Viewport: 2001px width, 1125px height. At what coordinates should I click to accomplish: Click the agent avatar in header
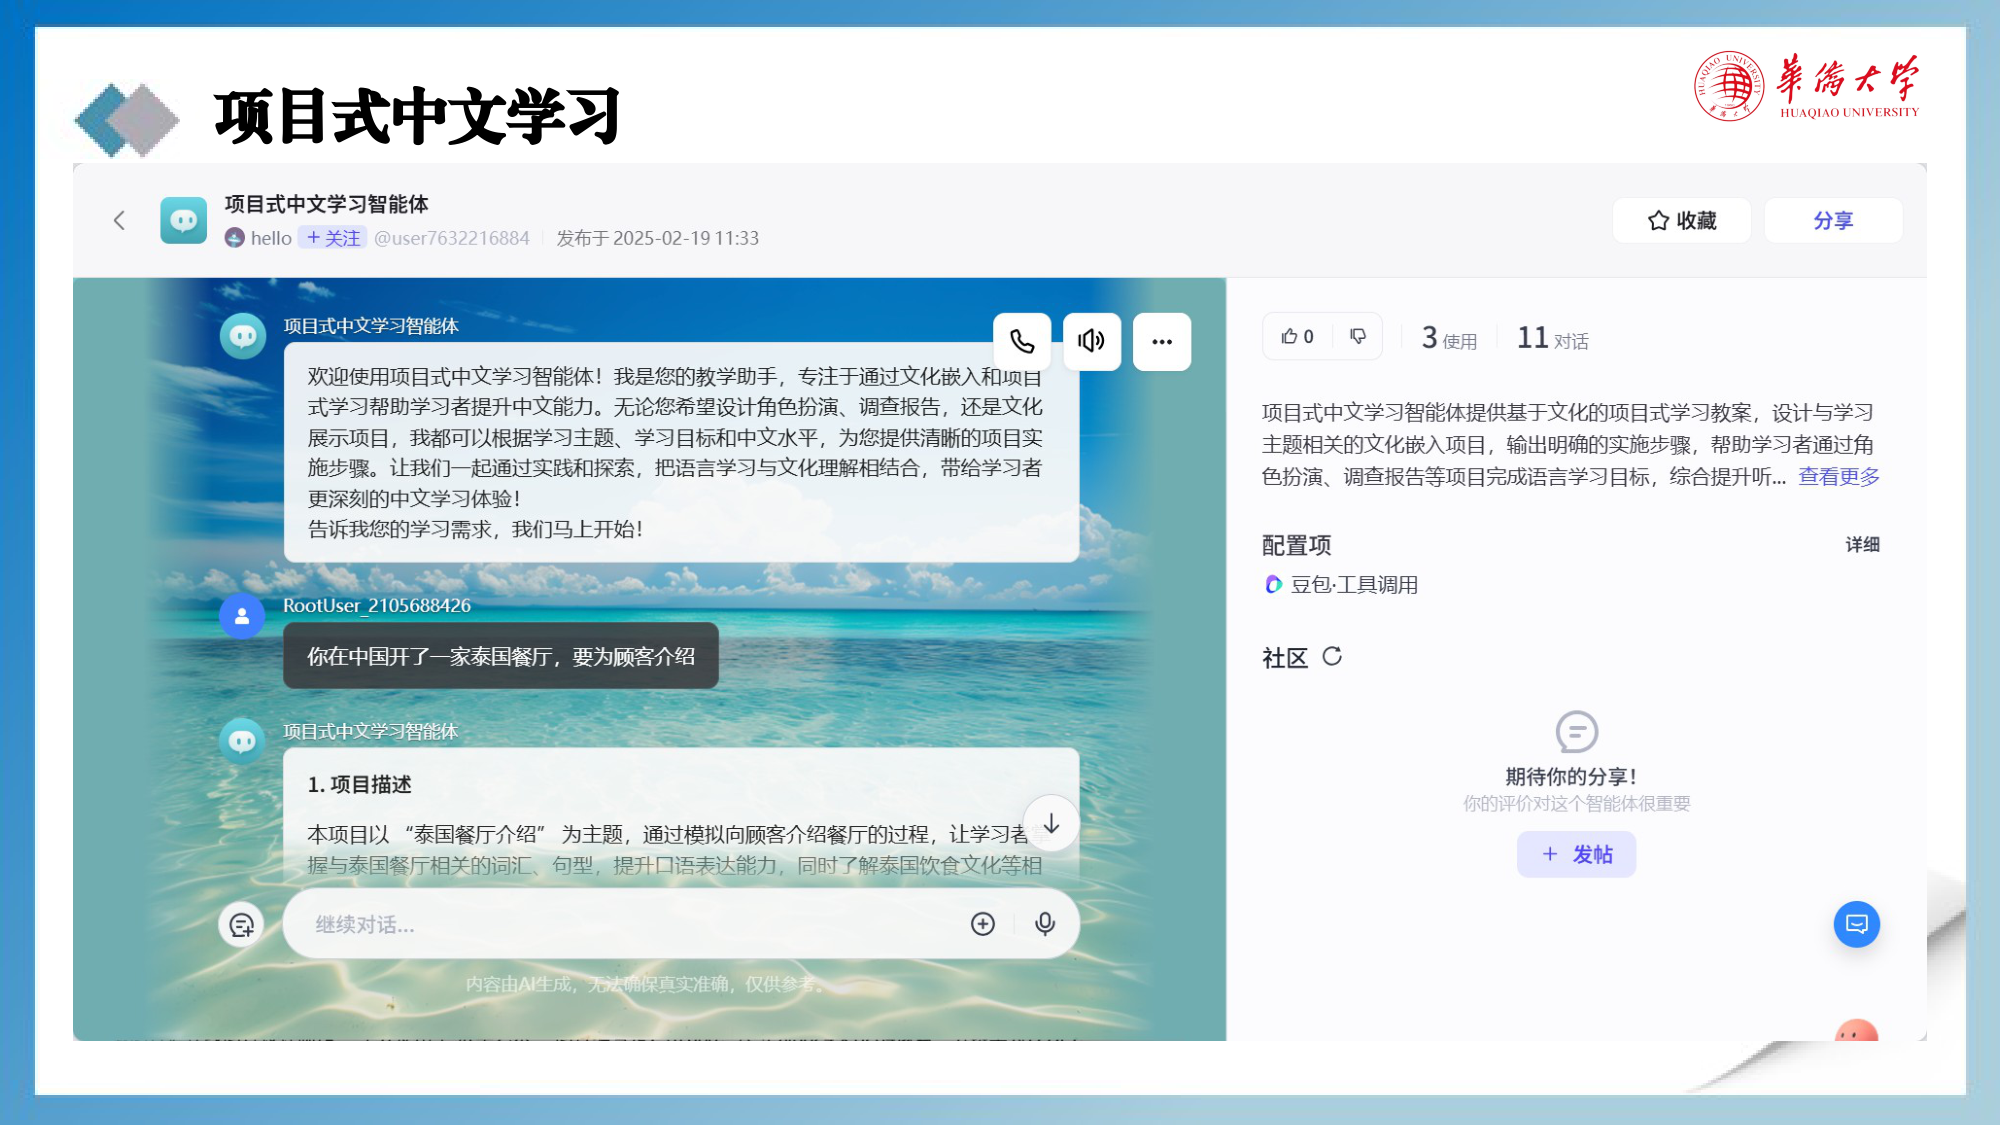(x=183, y=220)
